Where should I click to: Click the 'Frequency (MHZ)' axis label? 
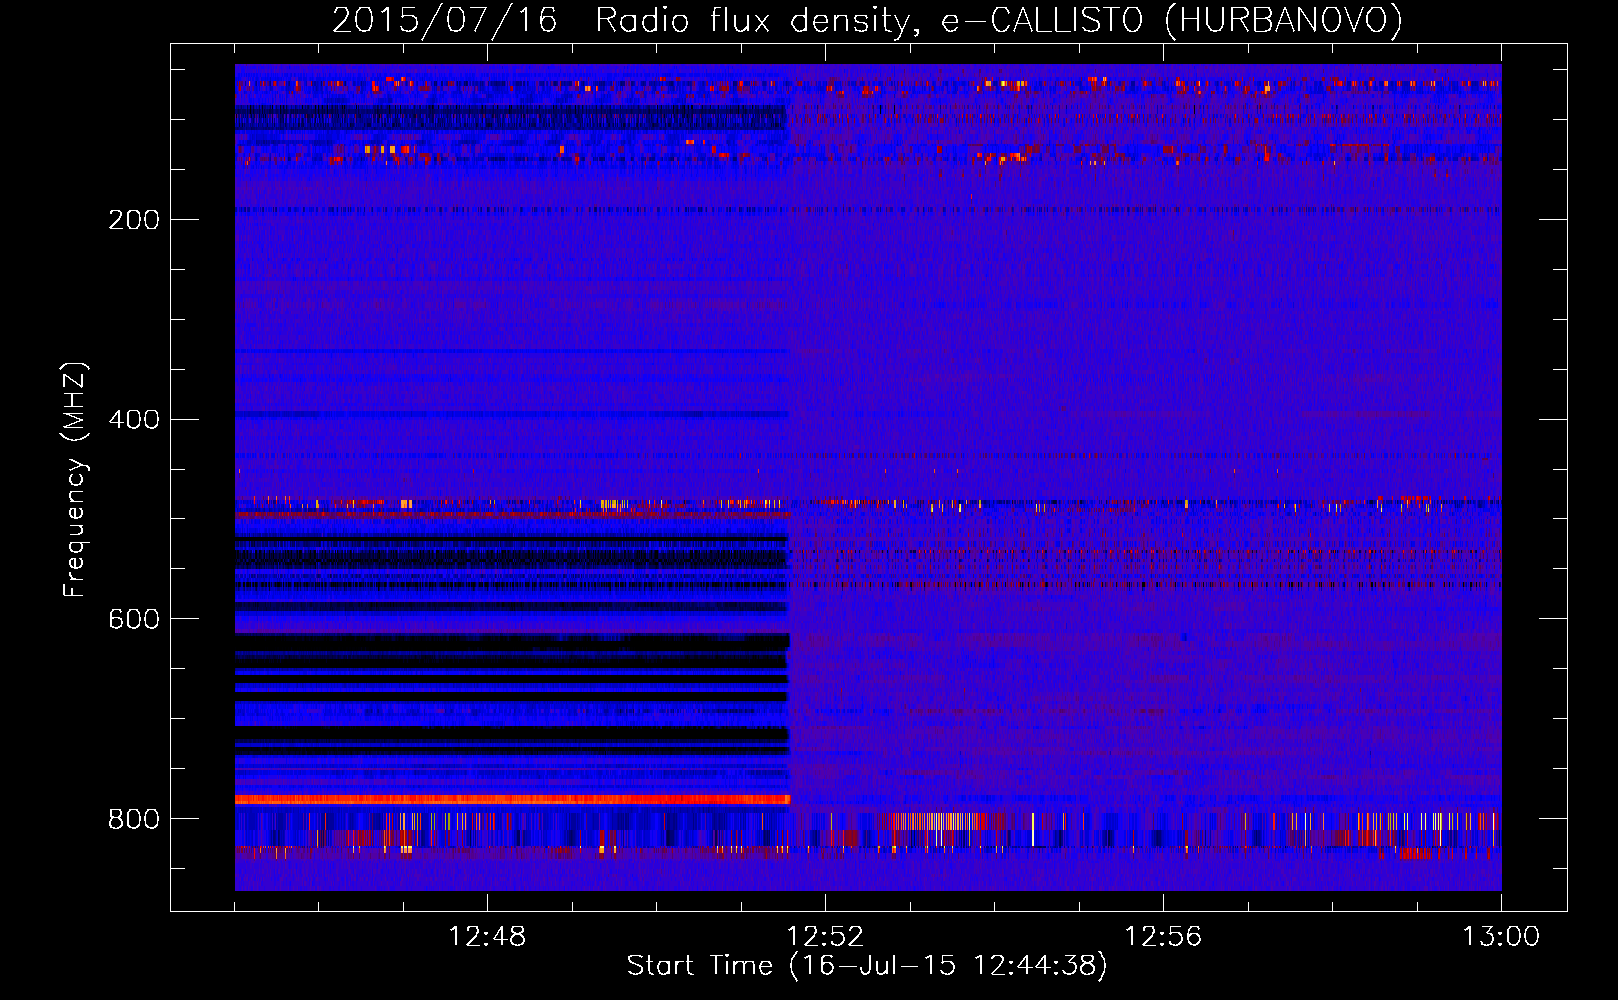[75, 480]
